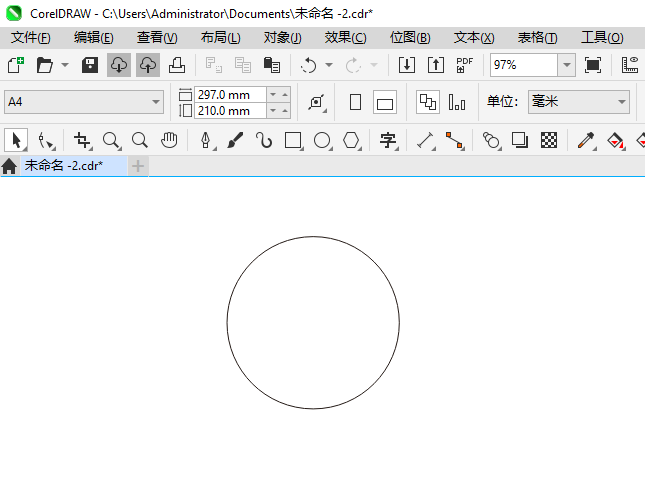Select the Pan hand tool
645x503 pixels.
[169, 140]
